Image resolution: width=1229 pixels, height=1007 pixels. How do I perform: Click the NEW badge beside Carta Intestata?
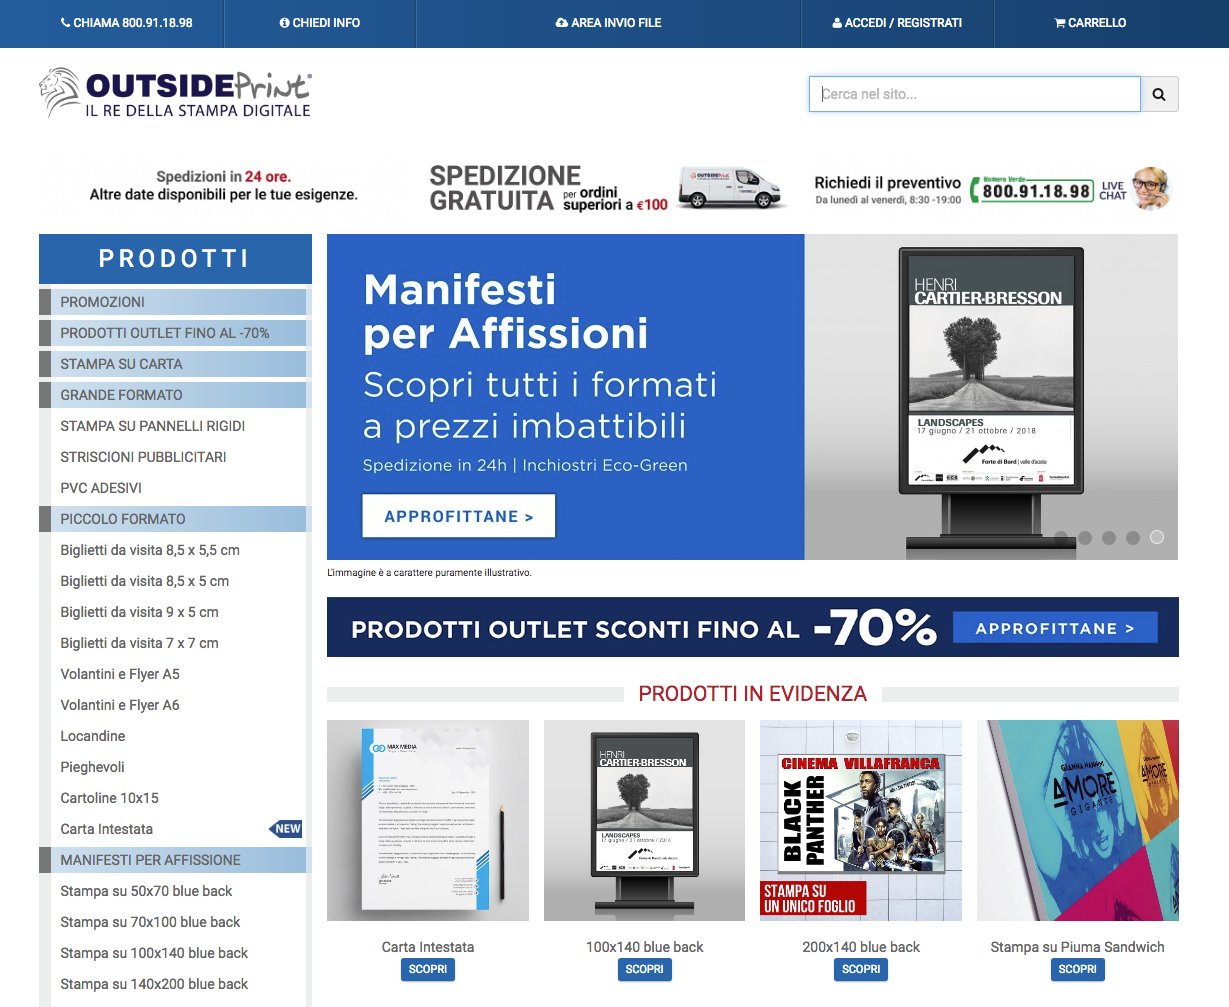286,828
